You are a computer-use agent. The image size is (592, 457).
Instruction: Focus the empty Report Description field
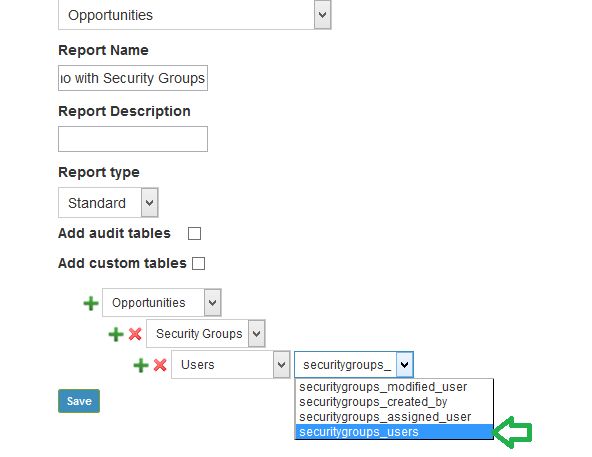click(x=133, y=139)
